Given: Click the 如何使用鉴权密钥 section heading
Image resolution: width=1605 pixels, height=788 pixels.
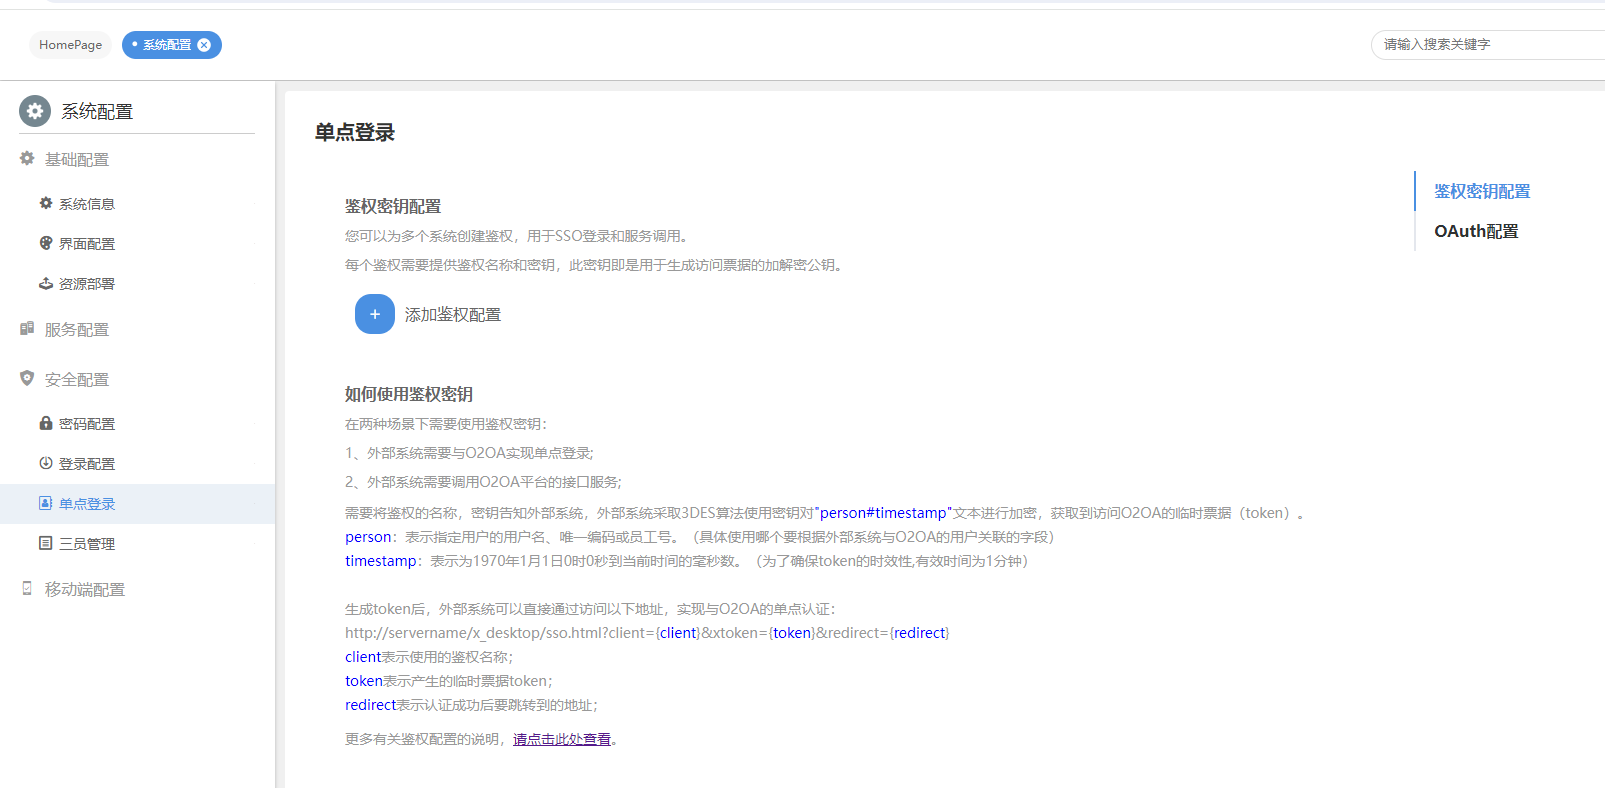Looking at the screenshot, I should [x=409, y=394].
